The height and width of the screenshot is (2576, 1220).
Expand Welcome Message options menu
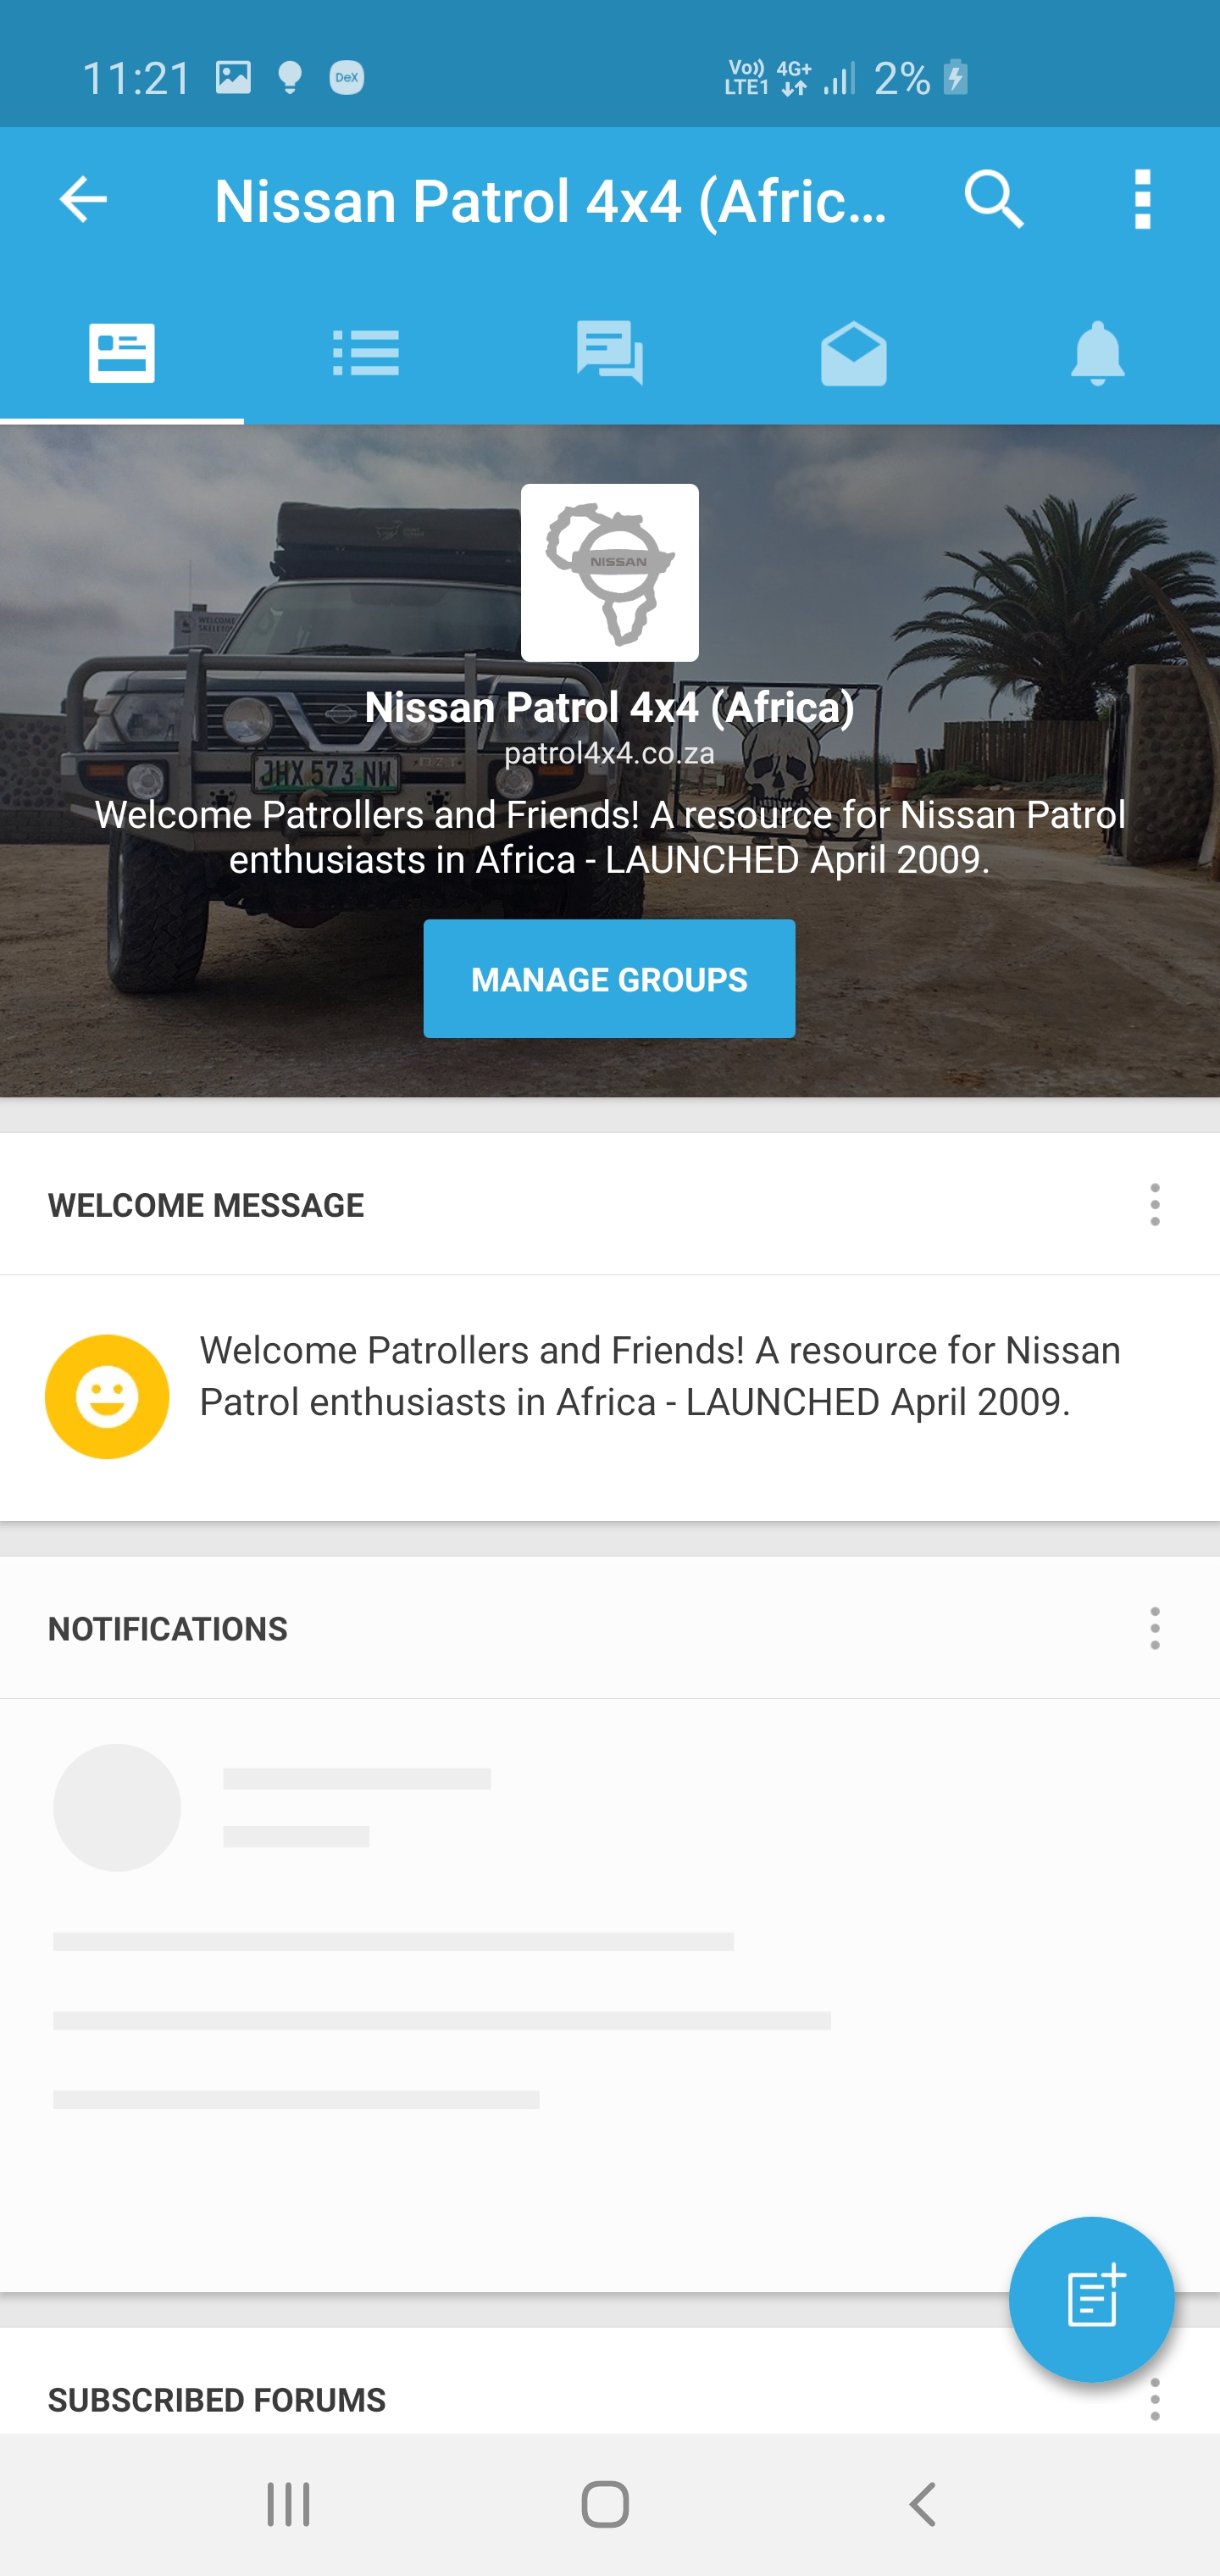pos(1155,1205)
